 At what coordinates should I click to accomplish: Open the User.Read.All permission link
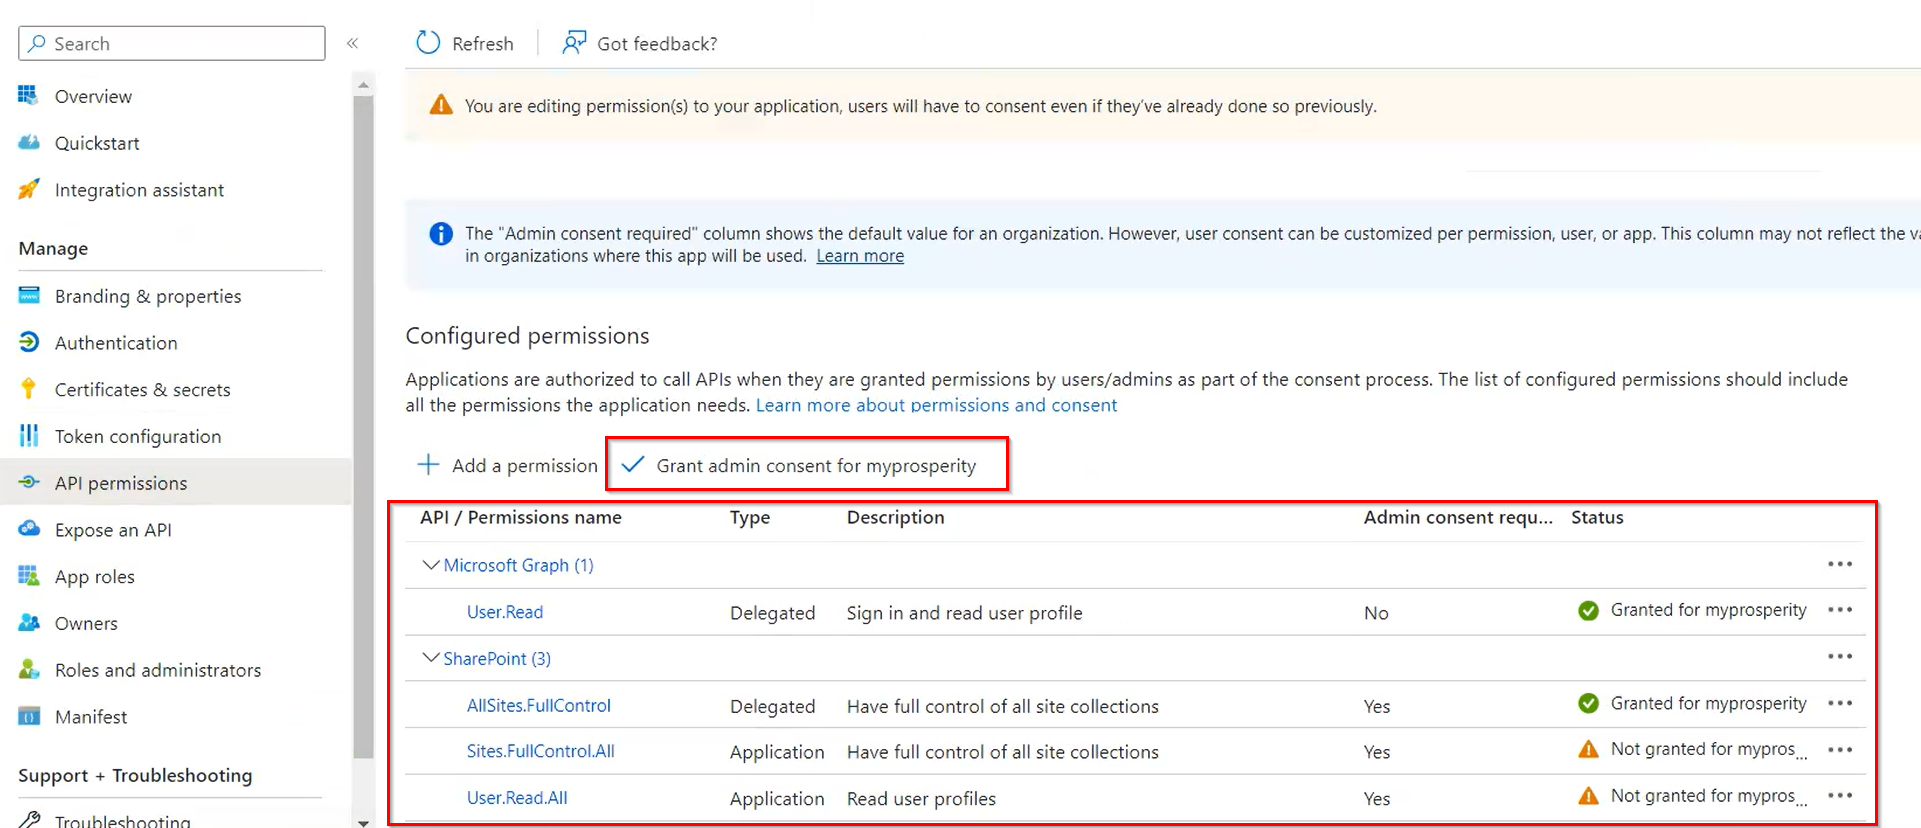point(517,798)
